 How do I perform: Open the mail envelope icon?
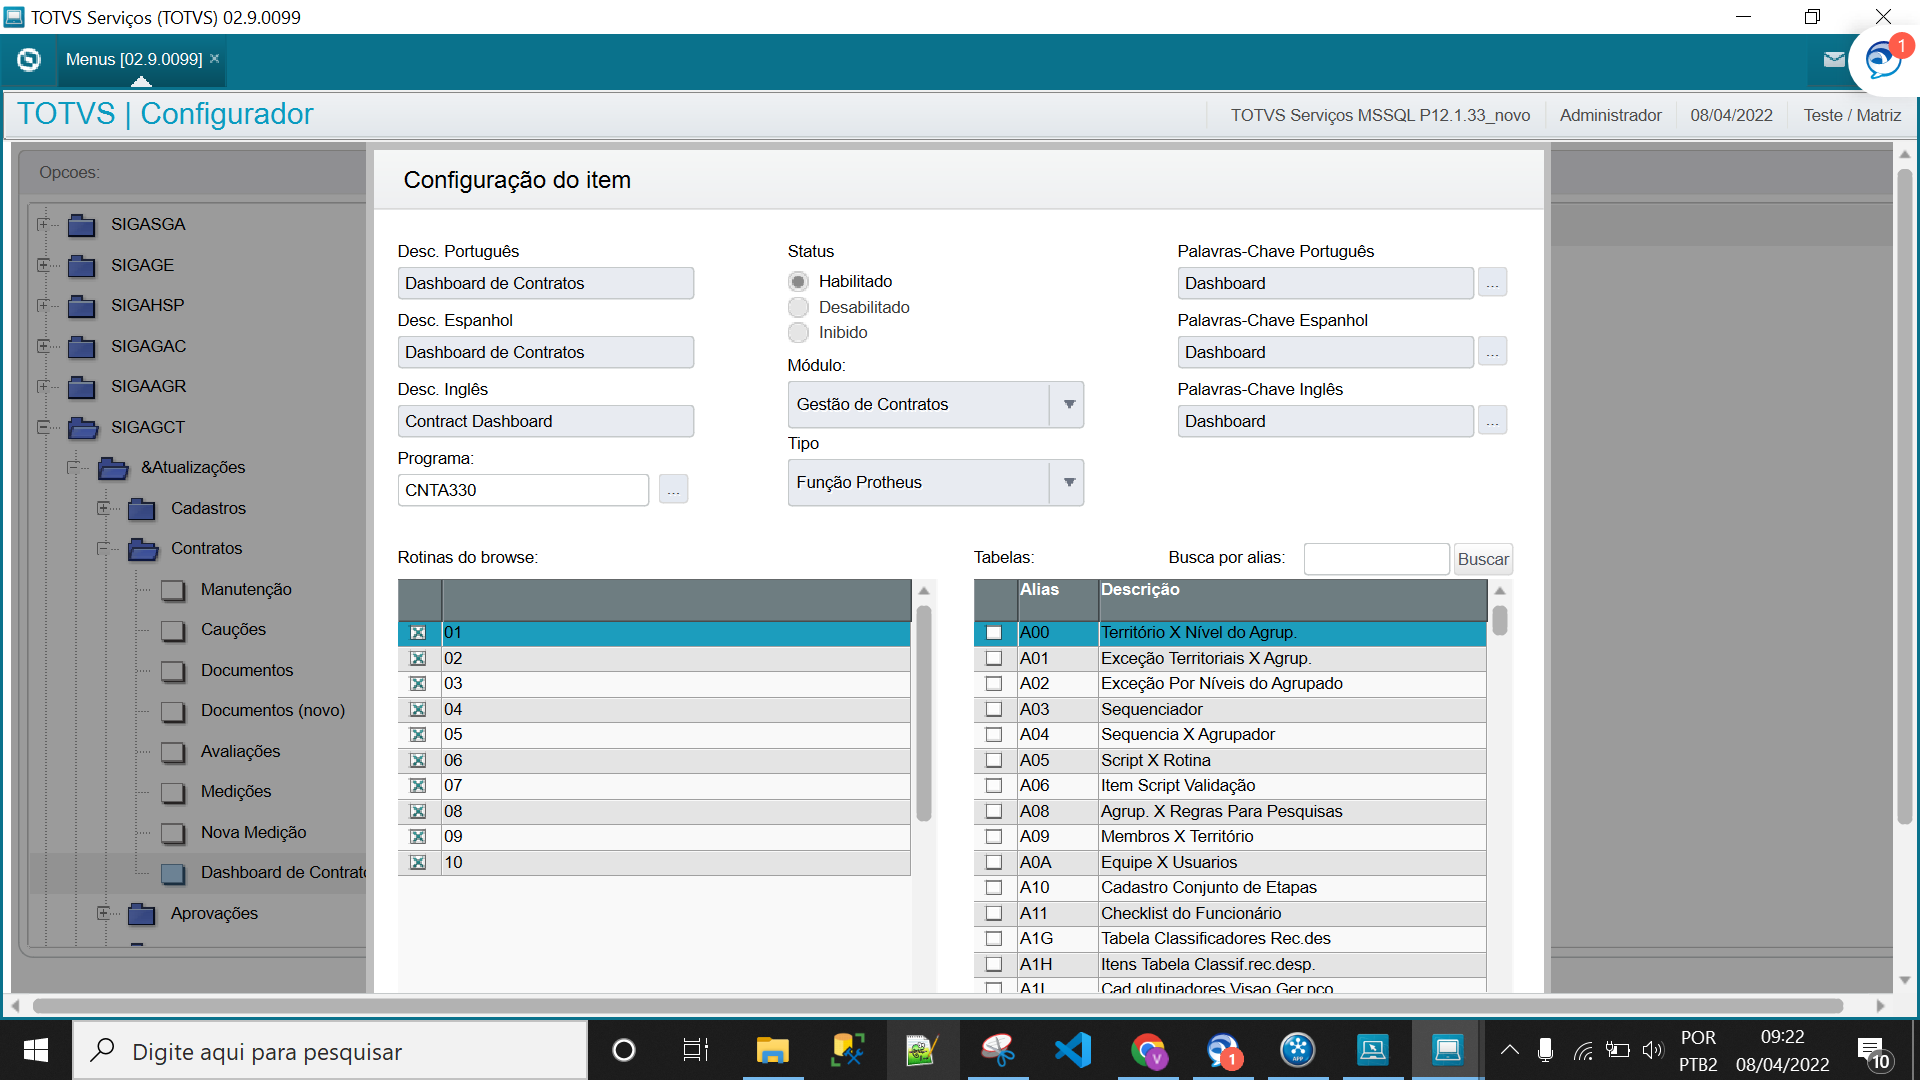coord(1834,60)
